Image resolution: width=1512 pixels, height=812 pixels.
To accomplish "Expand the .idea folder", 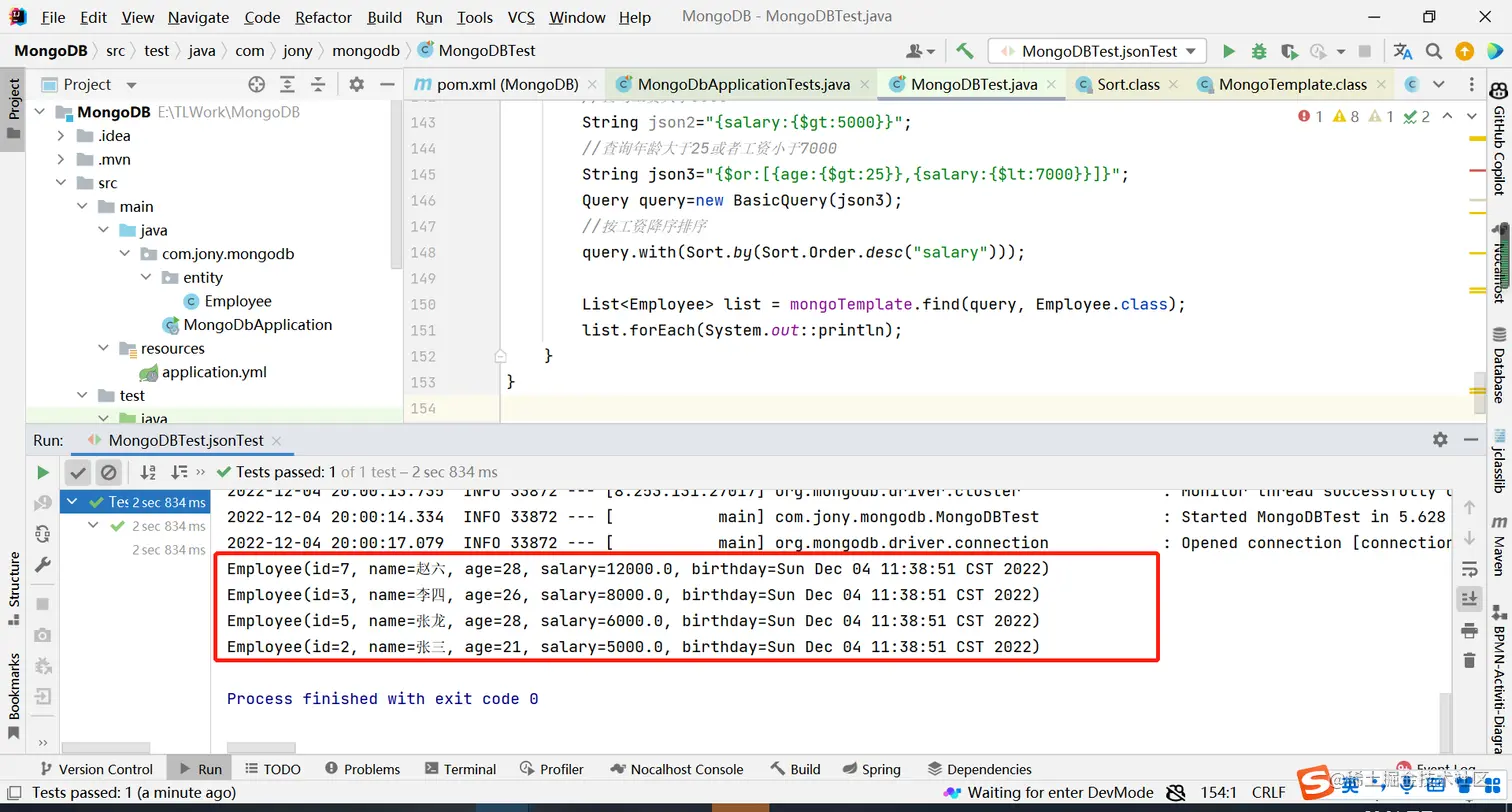I will point(61,136).
